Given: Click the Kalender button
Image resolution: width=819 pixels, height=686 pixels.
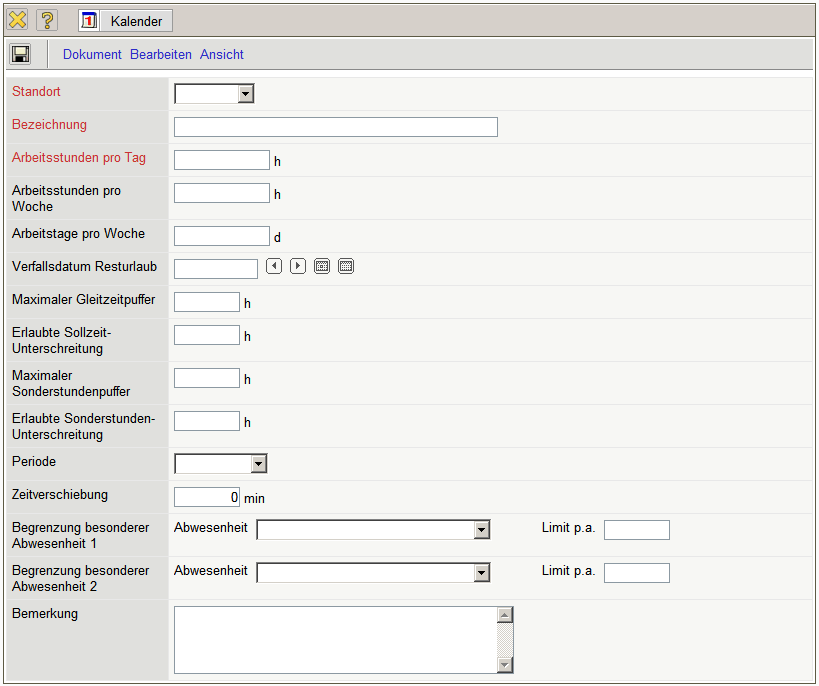Looking at the screenshot, I should tap(126, 21).
